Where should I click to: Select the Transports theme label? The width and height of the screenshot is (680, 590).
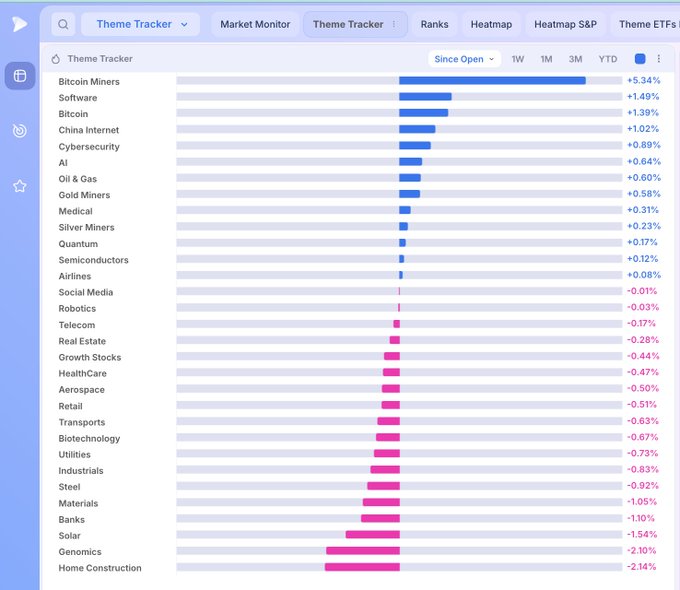(x=82, y=422)
